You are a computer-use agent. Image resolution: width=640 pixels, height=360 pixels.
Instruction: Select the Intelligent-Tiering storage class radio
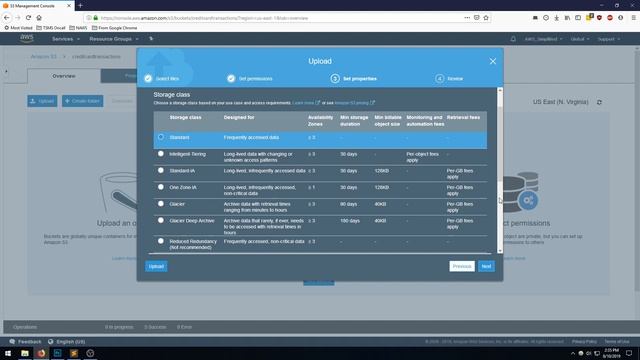161,154
